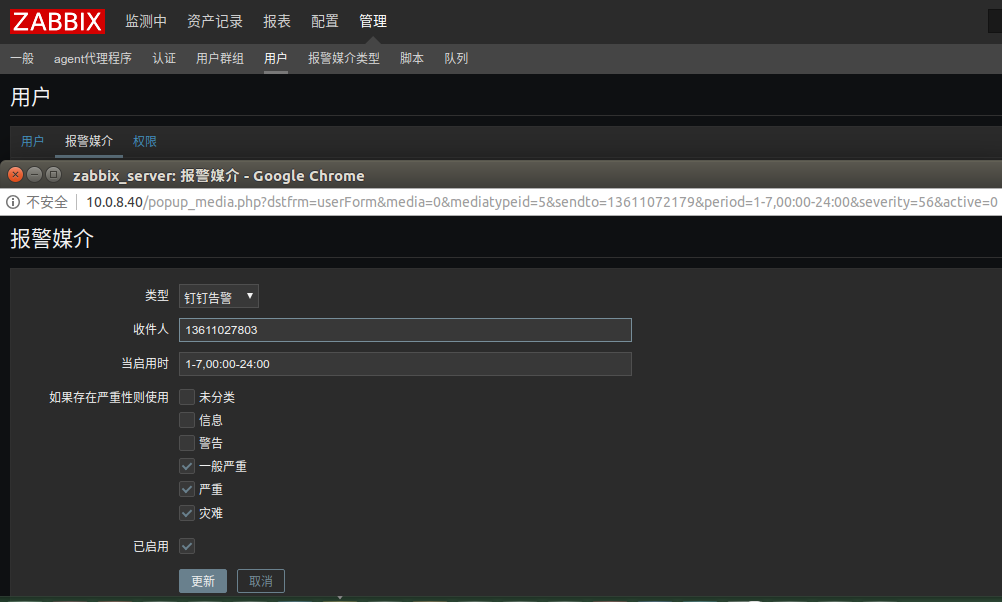
Task: Go to 一般 submenu
Action: (22, 58)
